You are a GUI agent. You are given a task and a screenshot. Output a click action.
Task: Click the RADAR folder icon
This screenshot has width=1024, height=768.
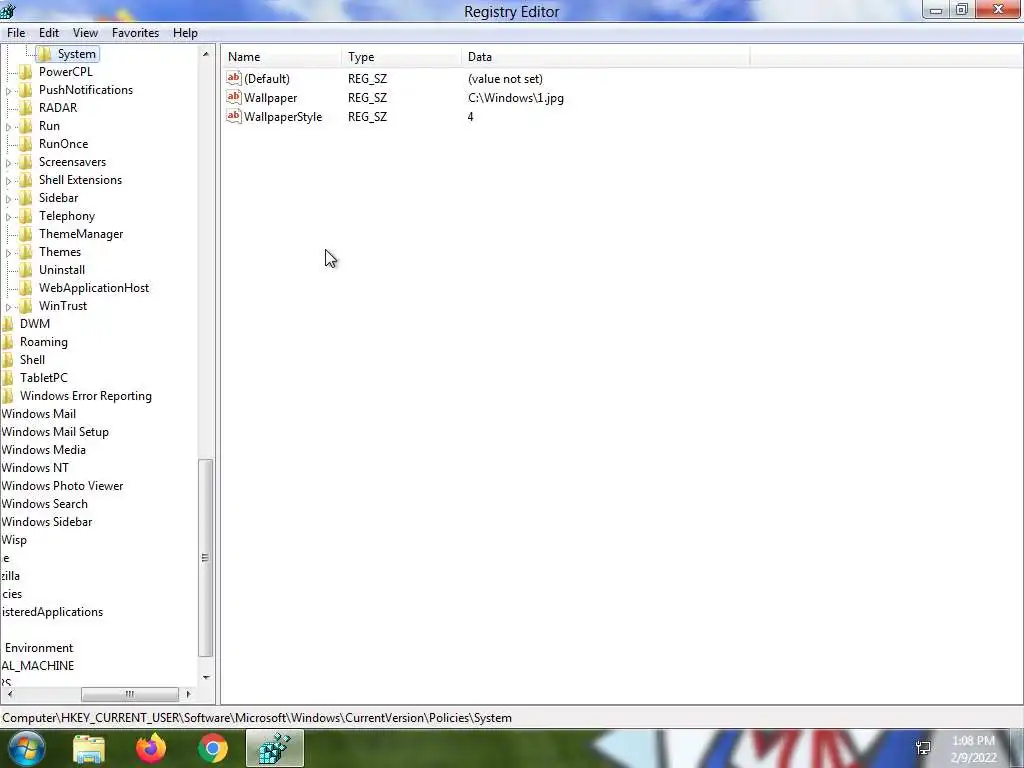click(x=25, y=108)
